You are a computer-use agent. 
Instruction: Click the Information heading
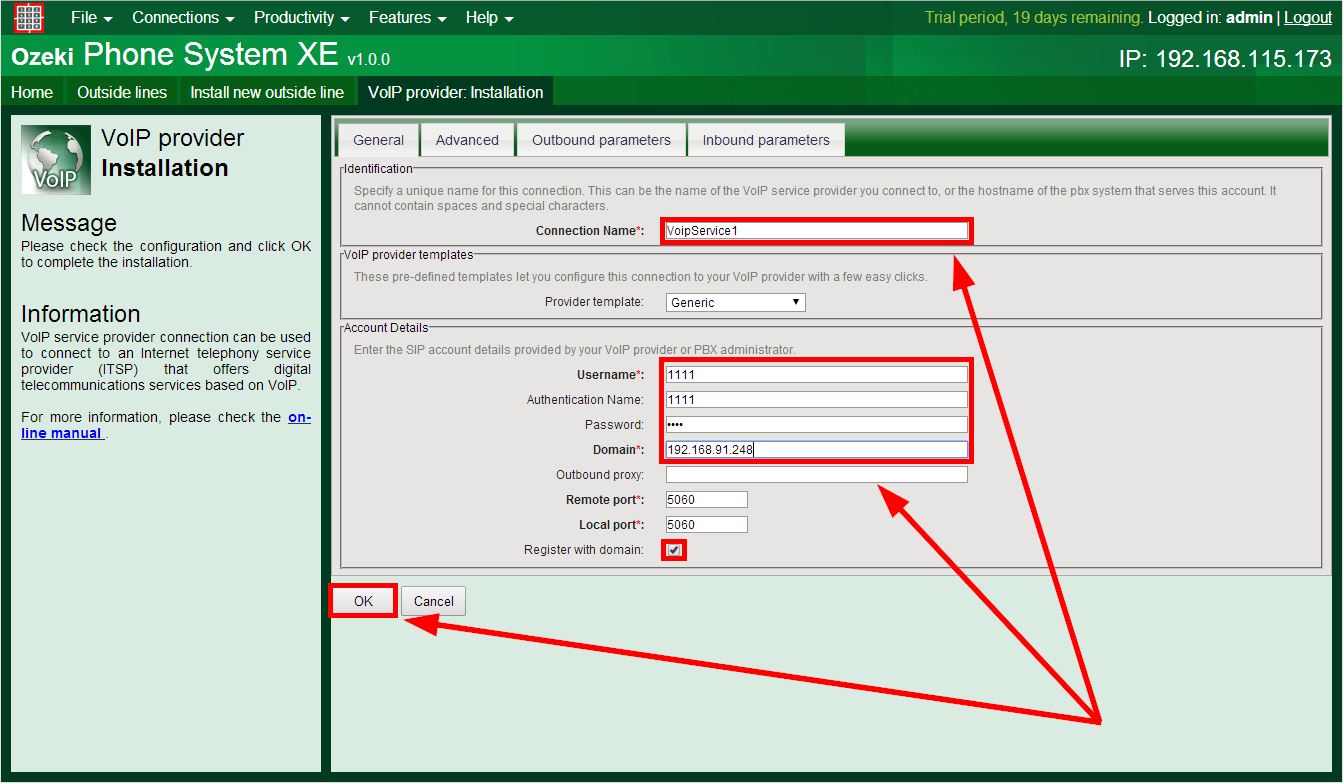tap(81, 314)
